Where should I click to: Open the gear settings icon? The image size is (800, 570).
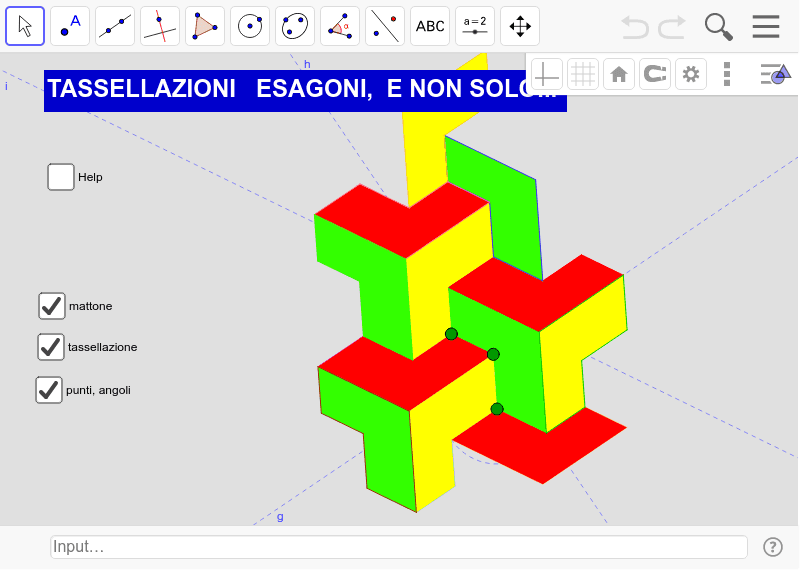(x=691, y=75)
